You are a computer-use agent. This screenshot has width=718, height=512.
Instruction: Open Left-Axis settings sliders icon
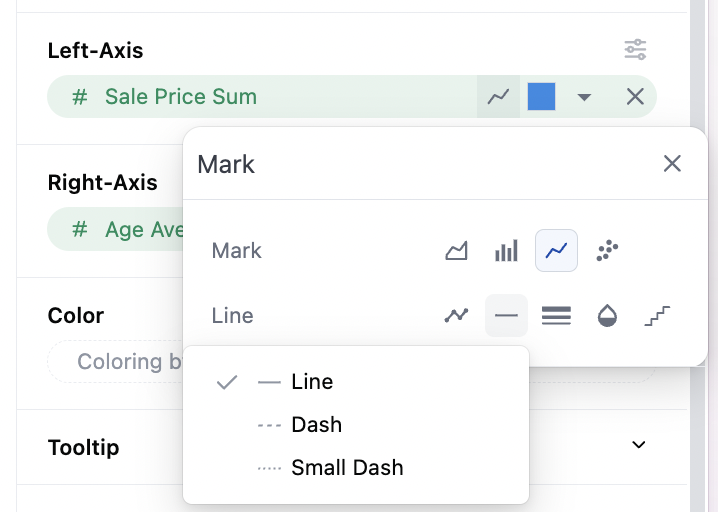click(x=635, y=49)
